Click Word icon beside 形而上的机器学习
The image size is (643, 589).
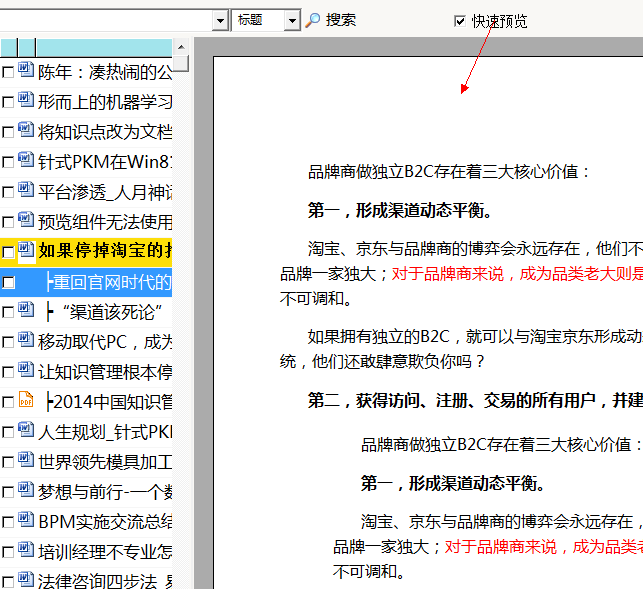pyautogui.click(x=26, y=101)
